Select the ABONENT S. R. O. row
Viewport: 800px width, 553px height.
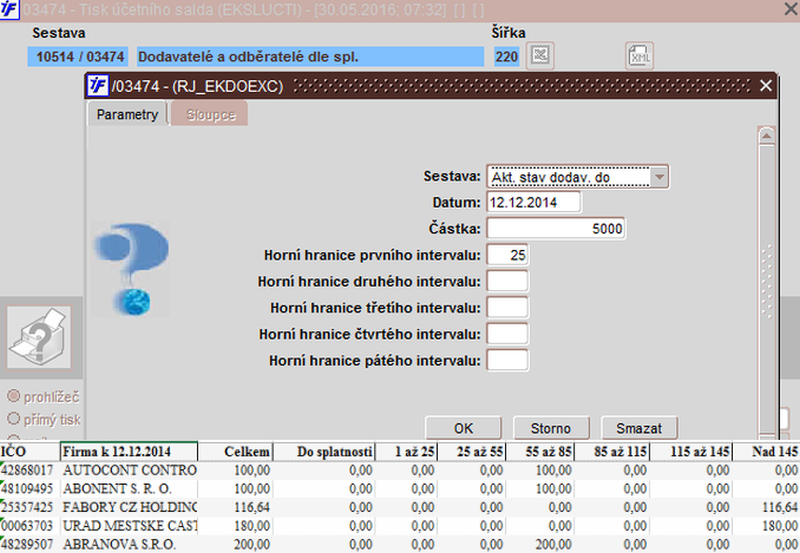400,489
